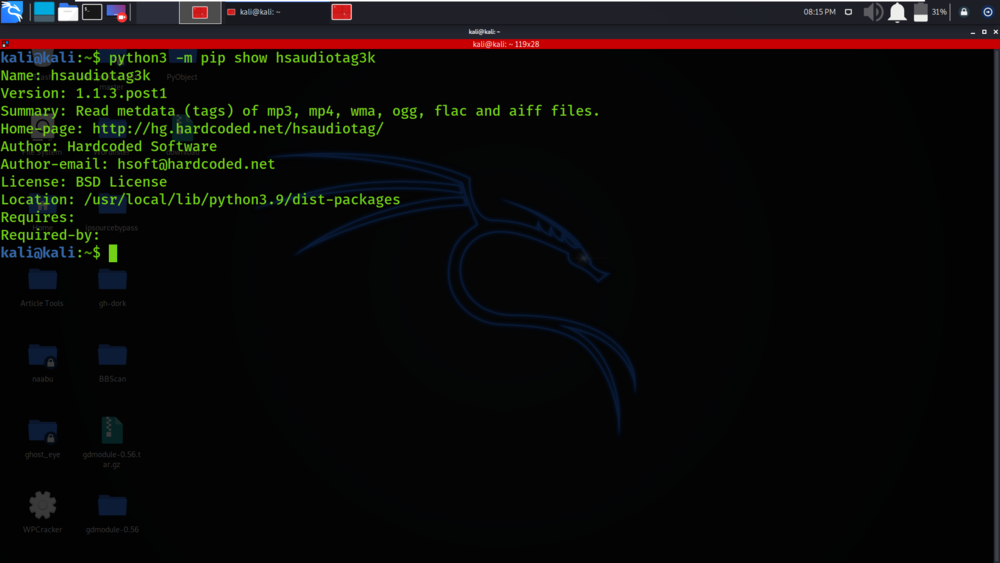Screen dimensions: 1000x563
Task: Open the volume speaker control
Action: pyautogui.click(x=872, y=12)
